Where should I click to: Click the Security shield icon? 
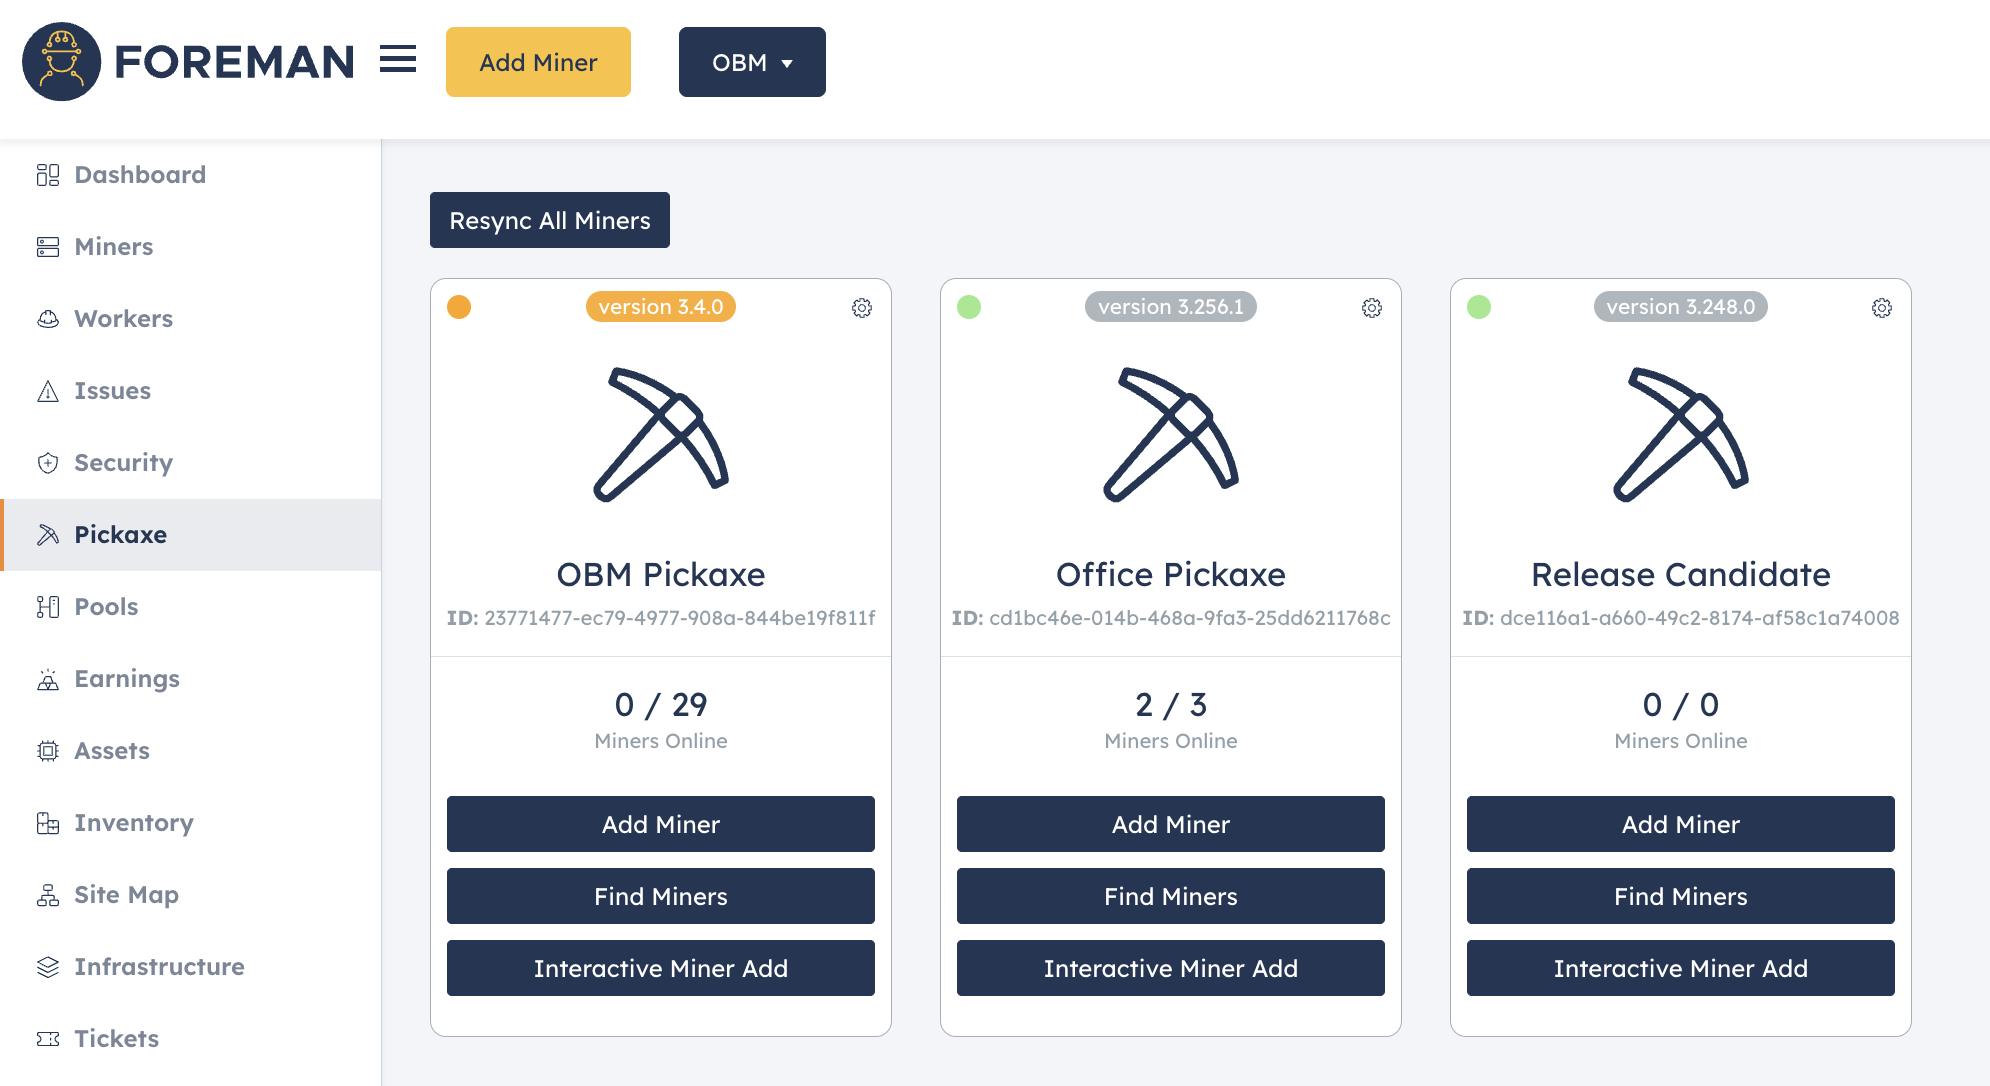click(x=48, y=463)
